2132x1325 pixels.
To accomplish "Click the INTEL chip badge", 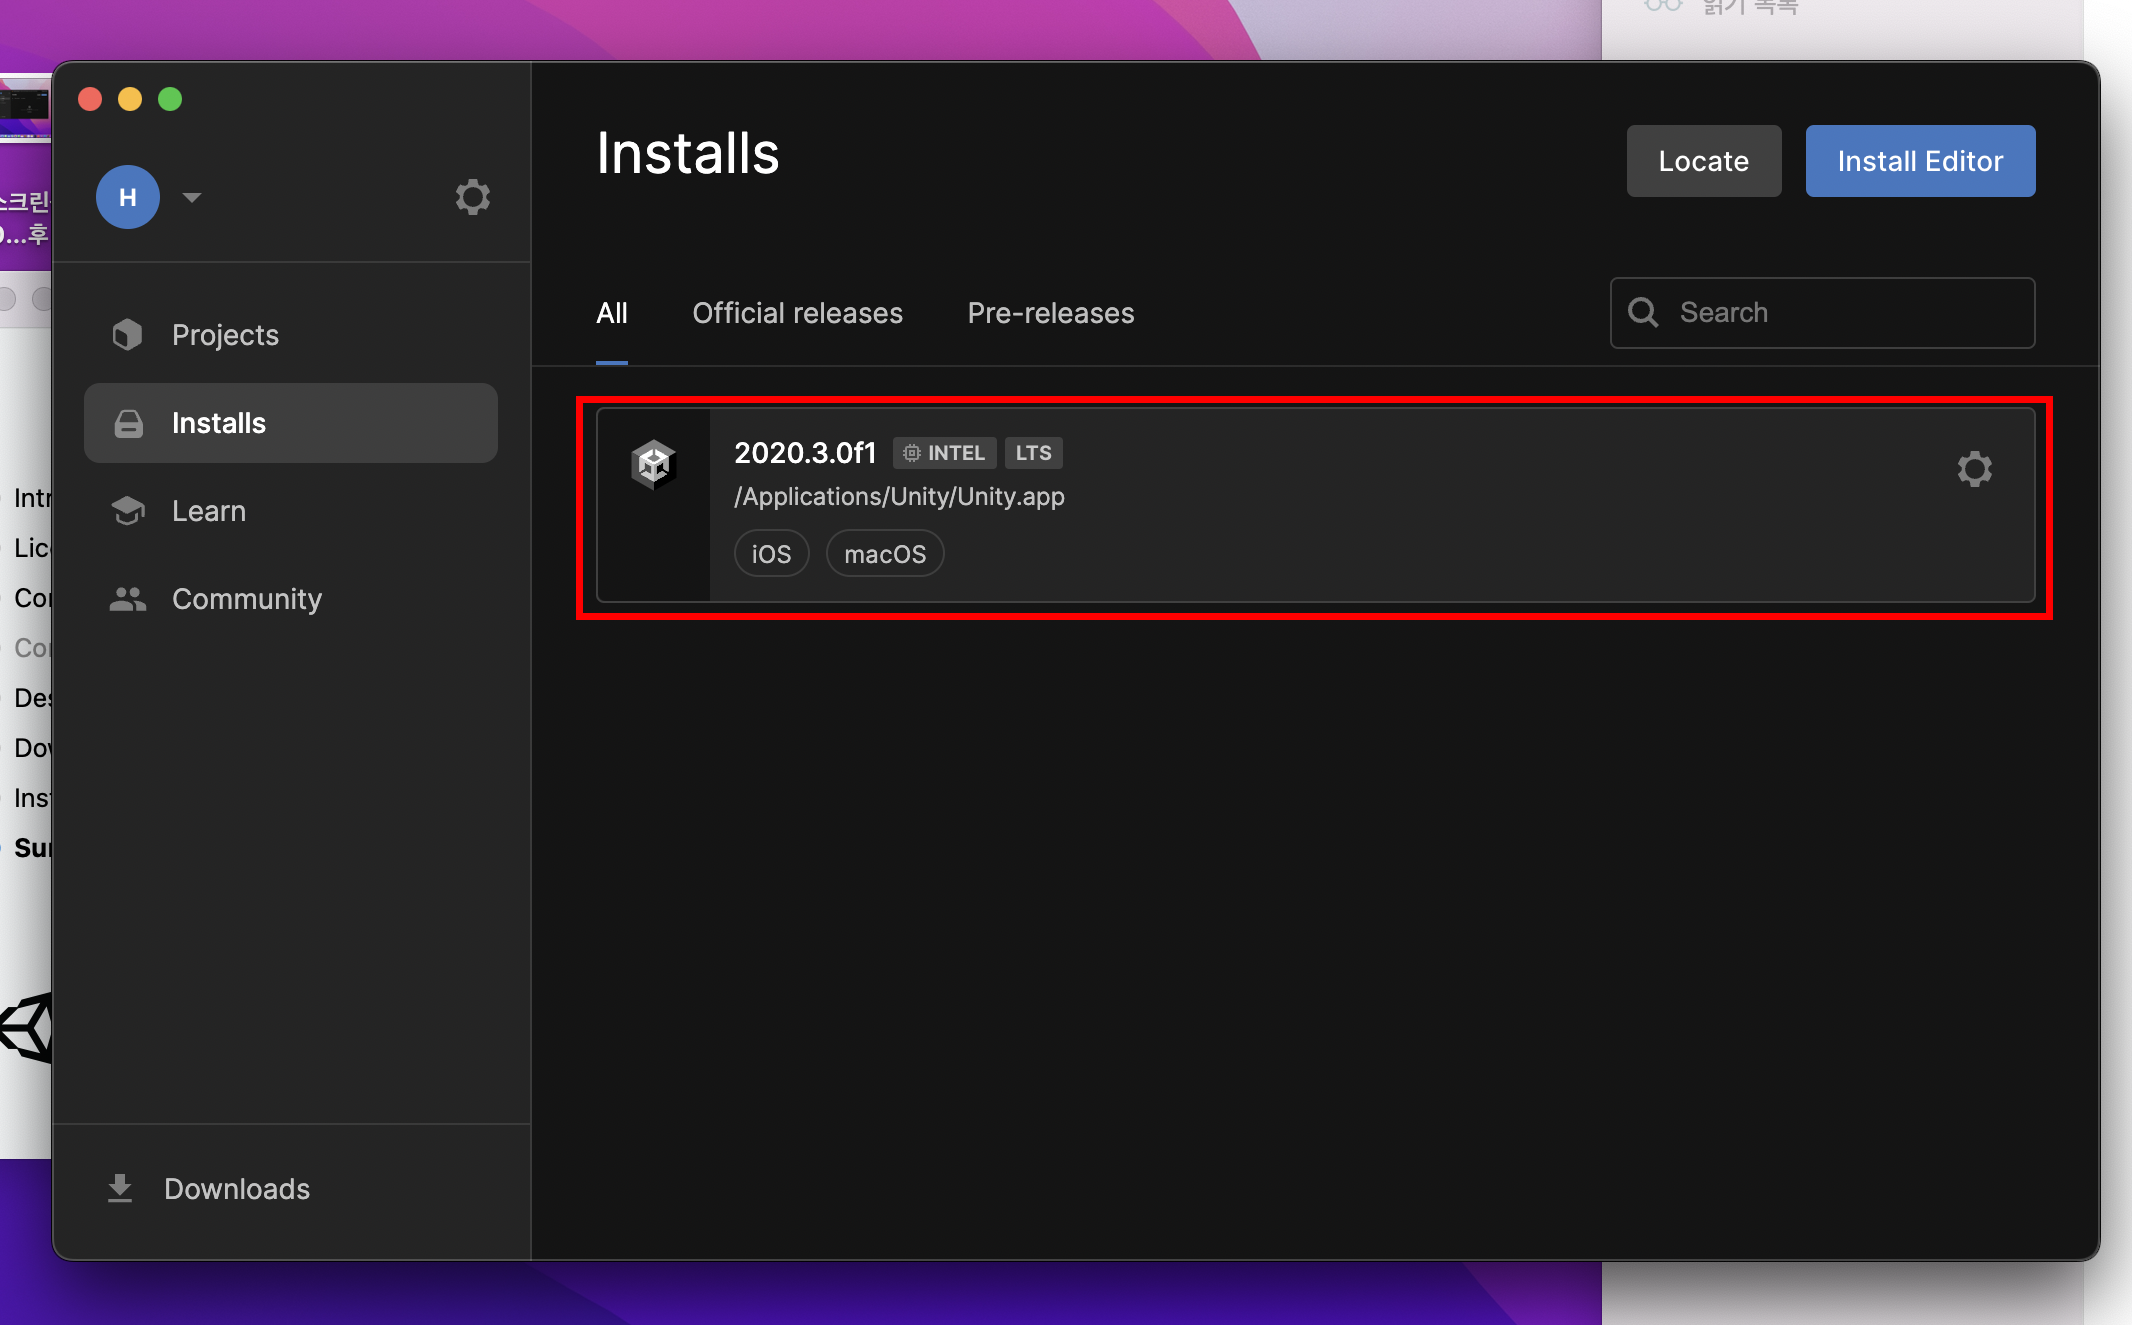I will tap(944, 453).
